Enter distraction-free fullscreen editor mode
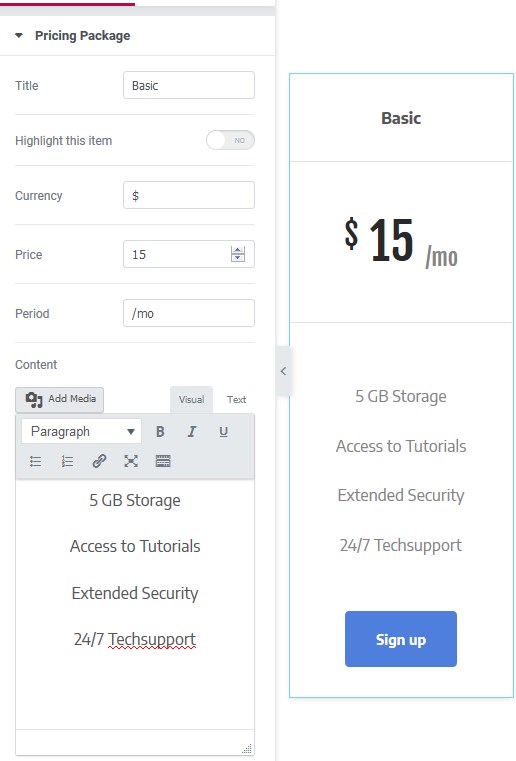516x761 pixels. click(x=131, y=461)
